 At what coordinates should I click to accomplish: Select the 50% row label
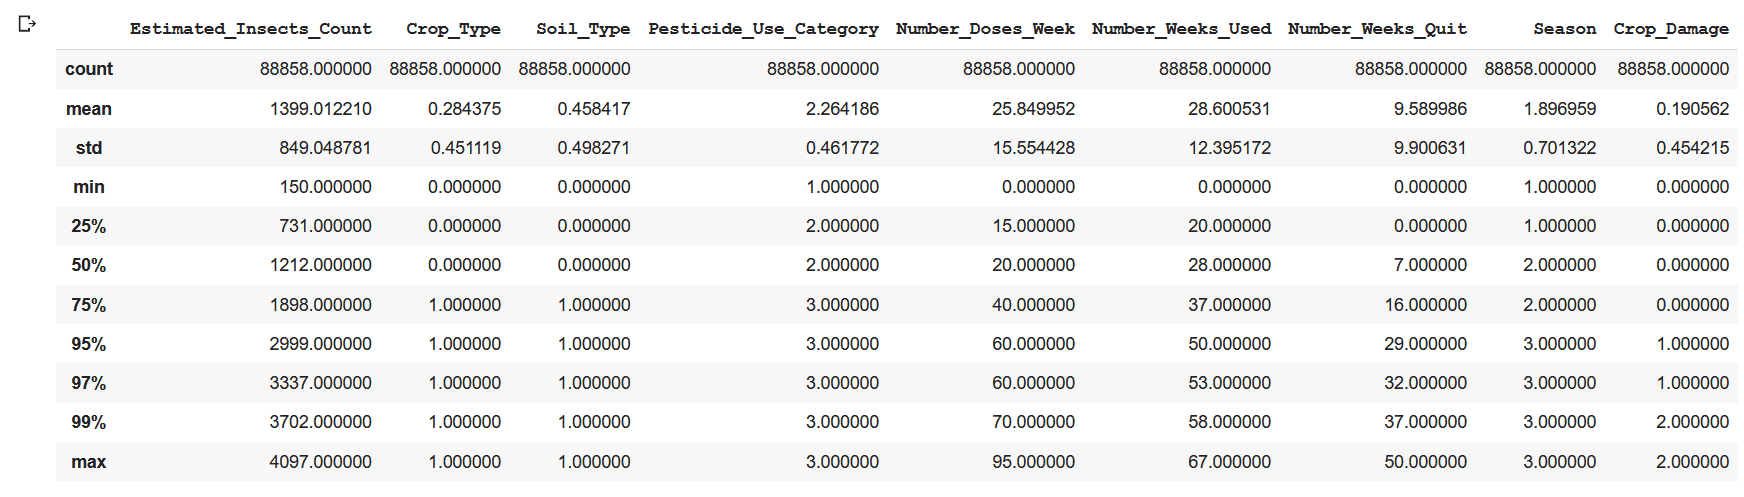(89, 265)
